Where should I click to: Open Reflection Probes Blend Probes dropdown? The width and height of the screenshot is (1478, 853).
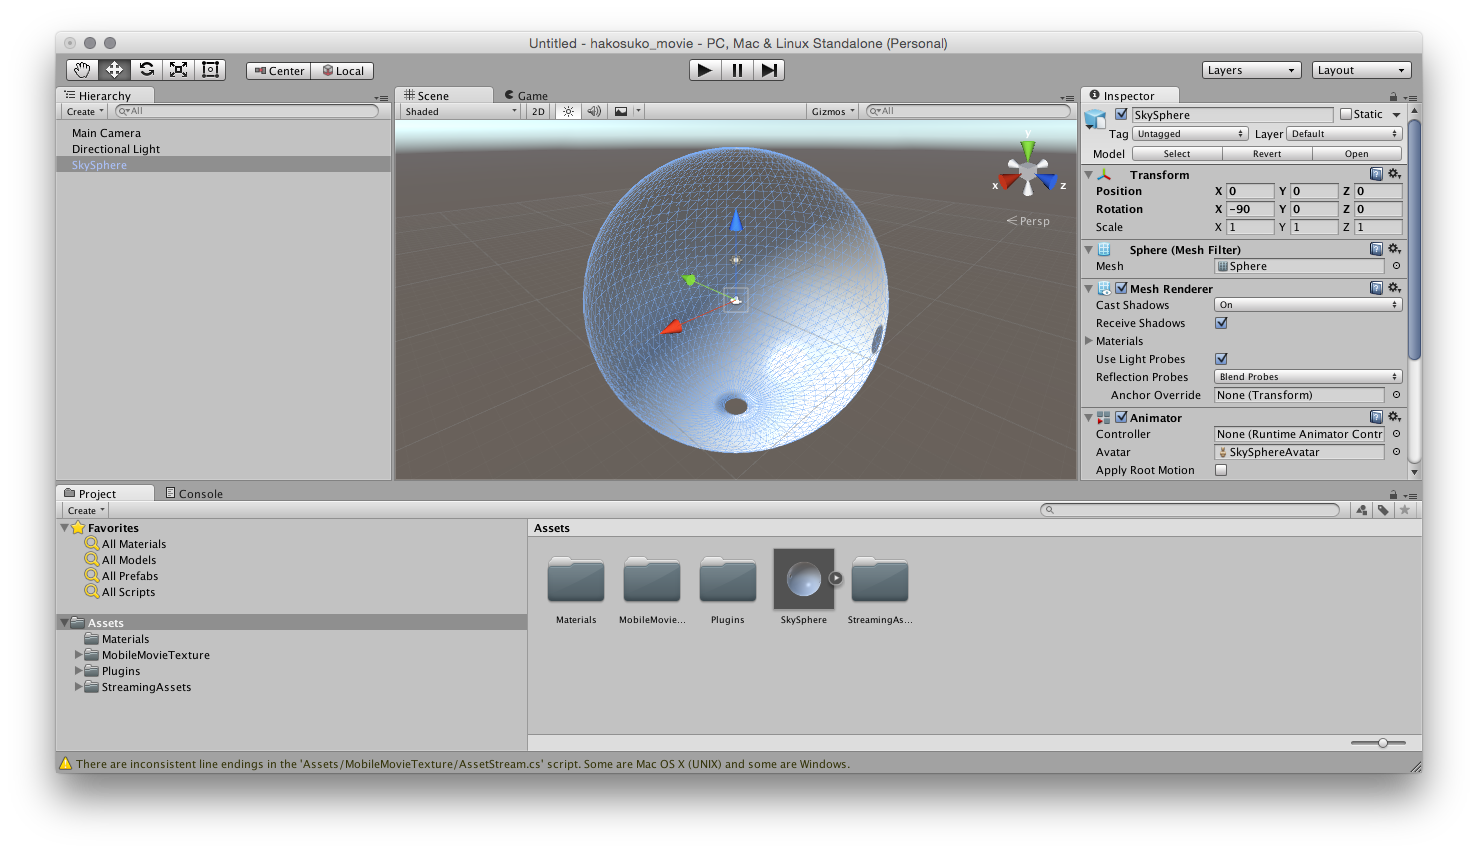pos(1308,377)
